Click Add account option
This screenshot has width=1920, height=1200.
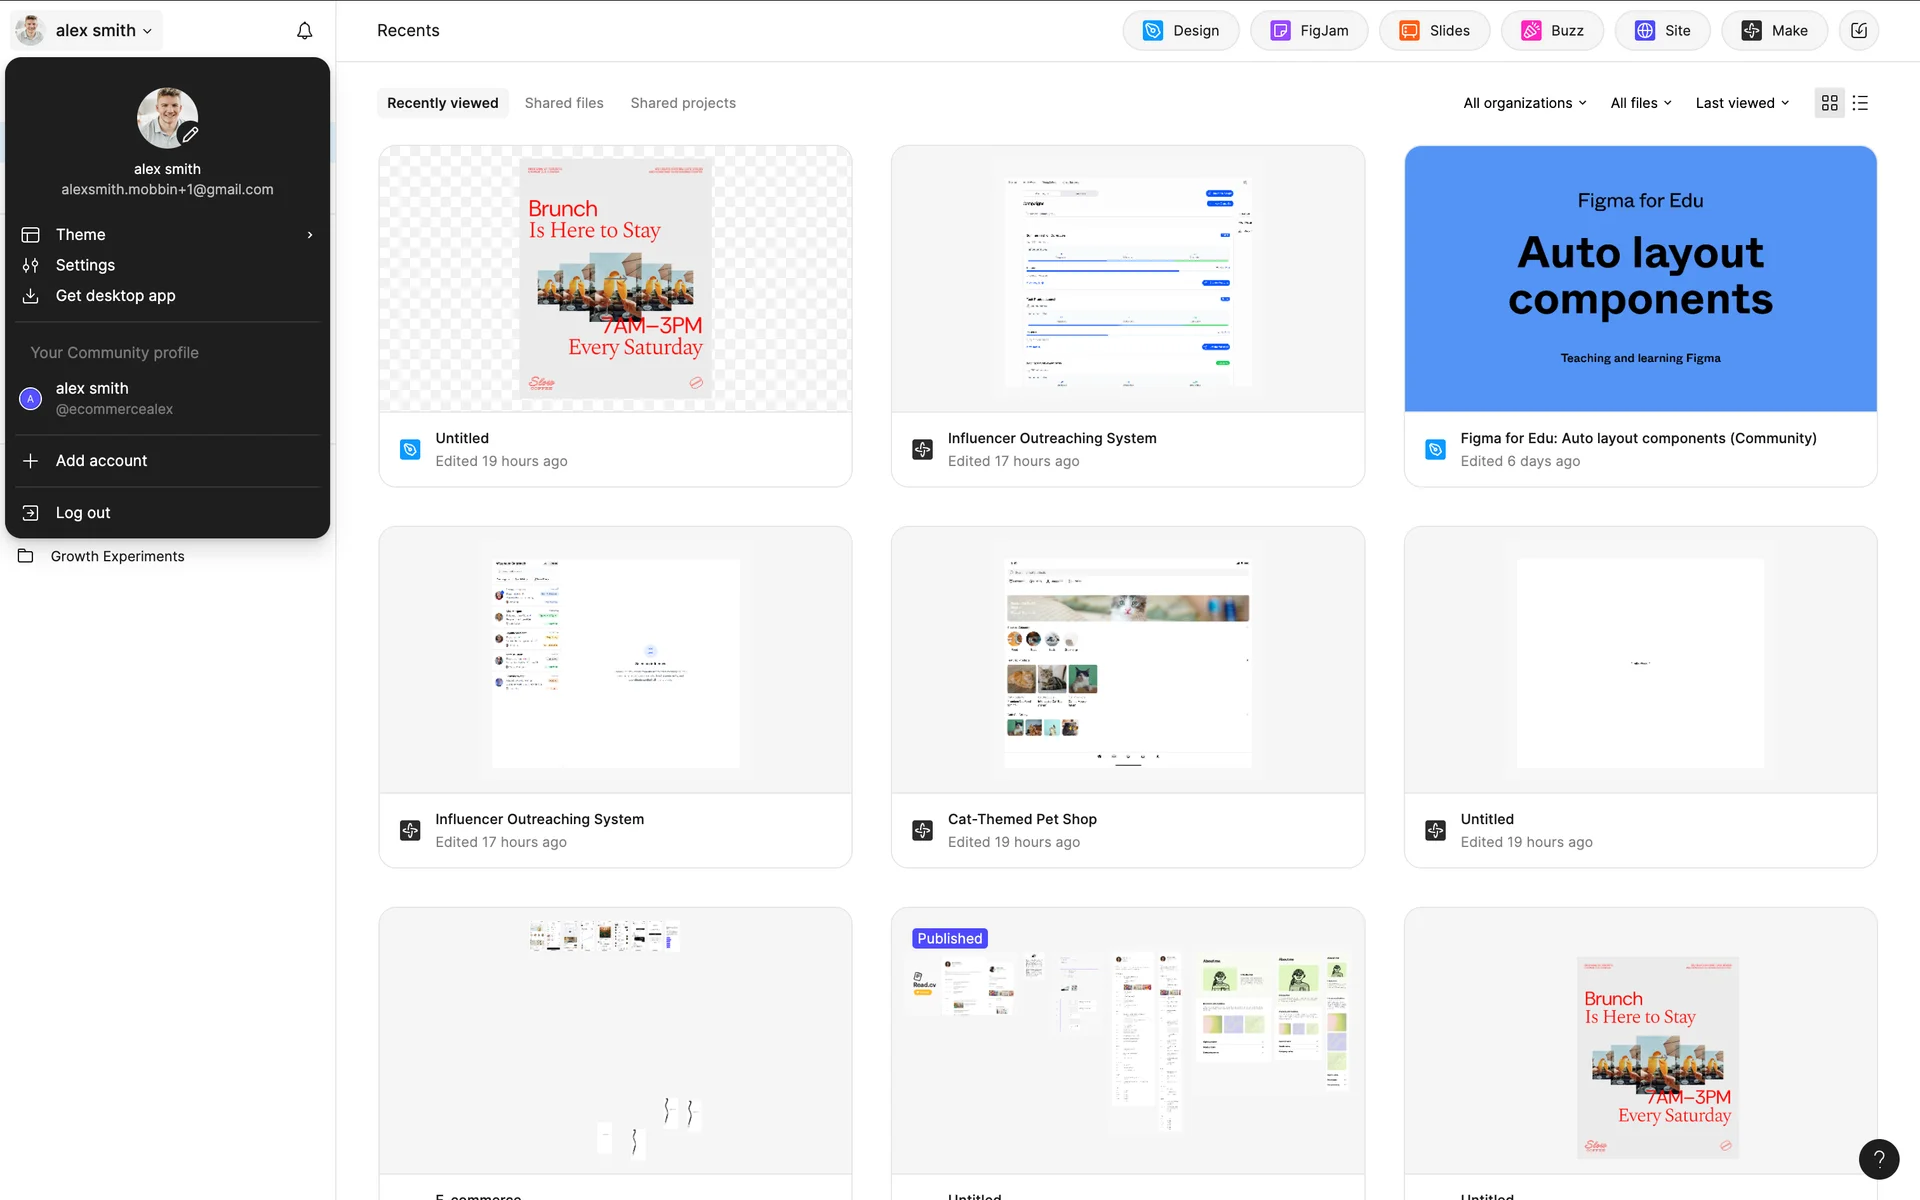(101, 461)
